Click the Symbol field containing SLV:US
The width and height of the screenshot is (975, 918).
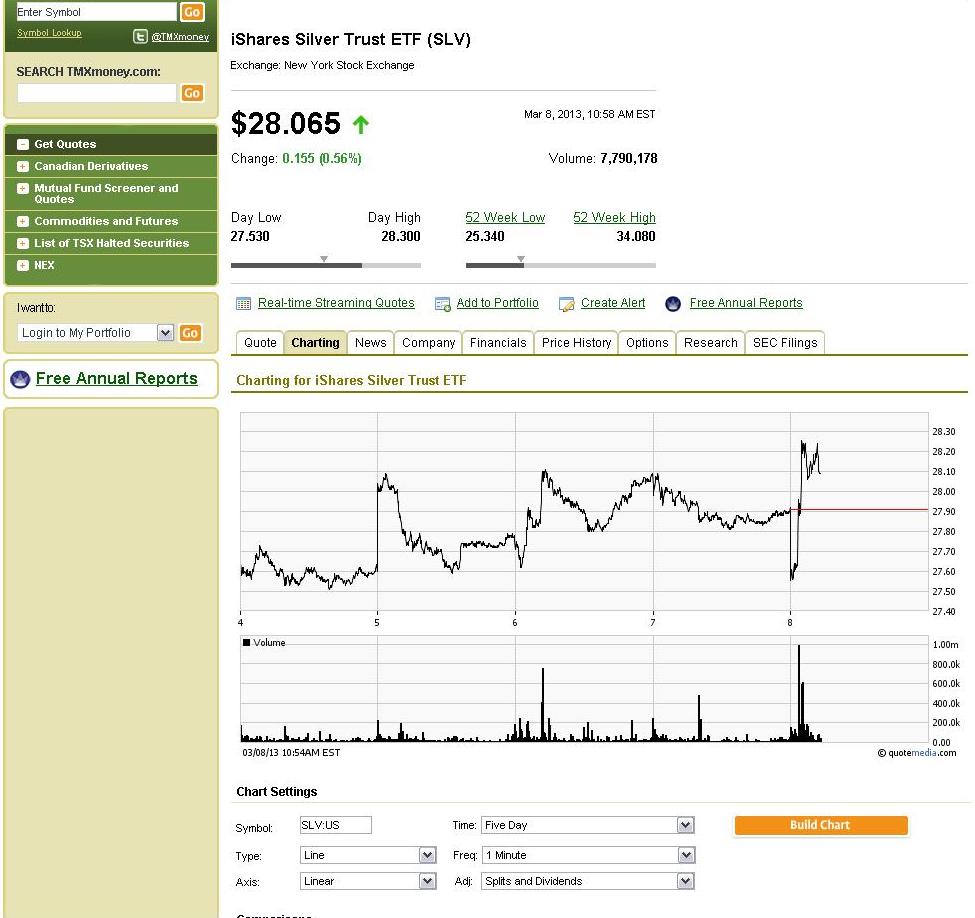(x=336, y=825)
